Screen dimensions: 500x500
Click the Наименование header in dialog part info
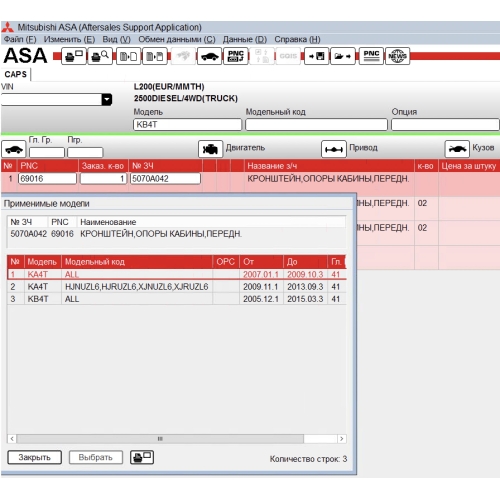(108, 222)
